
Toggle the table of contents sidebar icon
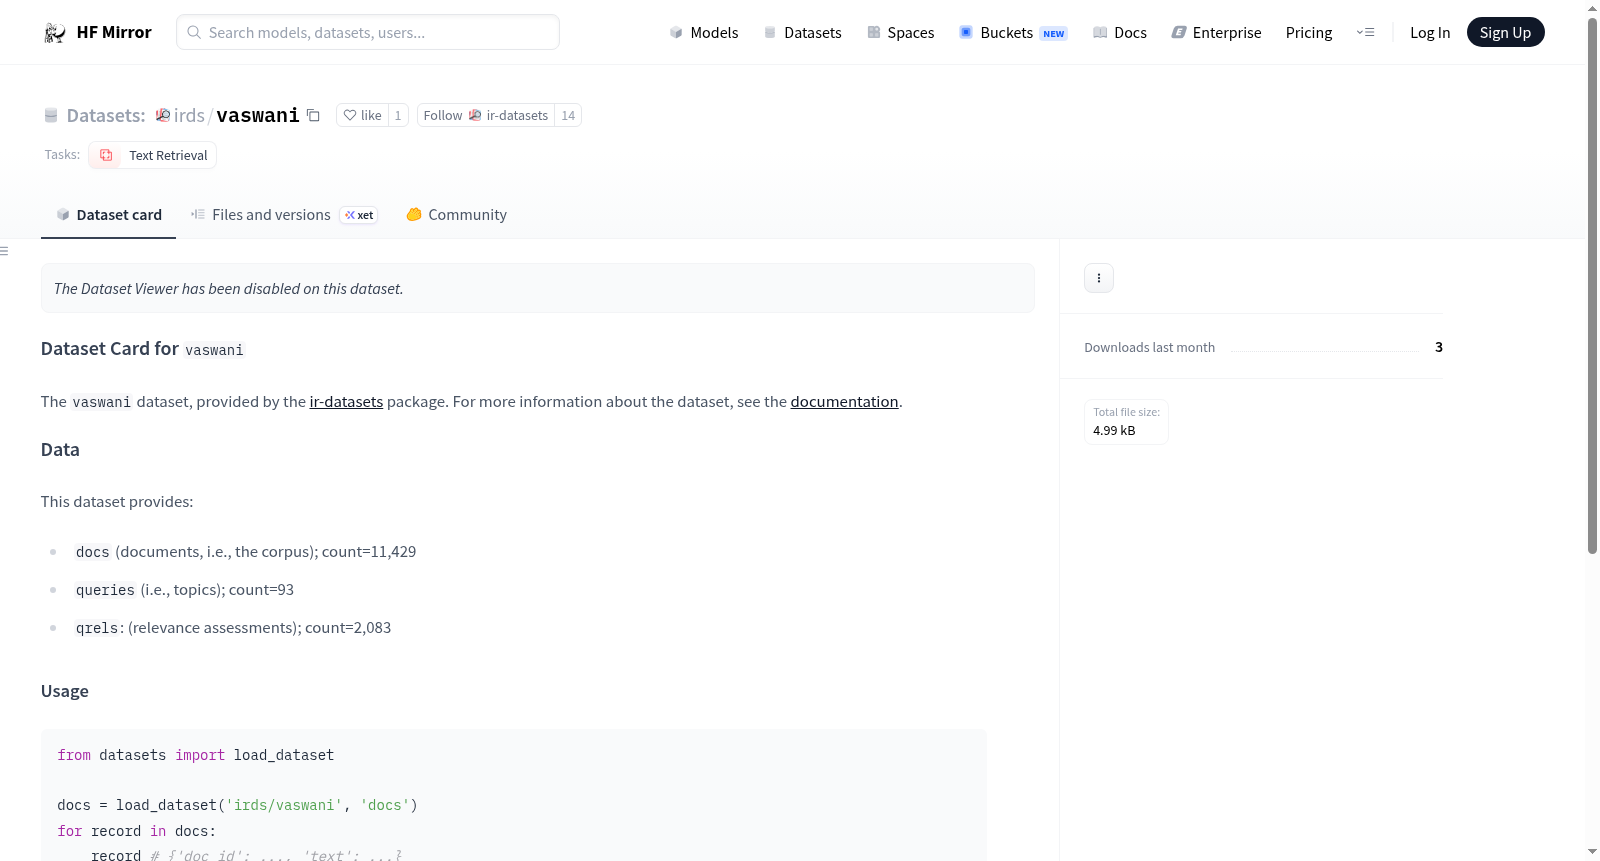4,251
